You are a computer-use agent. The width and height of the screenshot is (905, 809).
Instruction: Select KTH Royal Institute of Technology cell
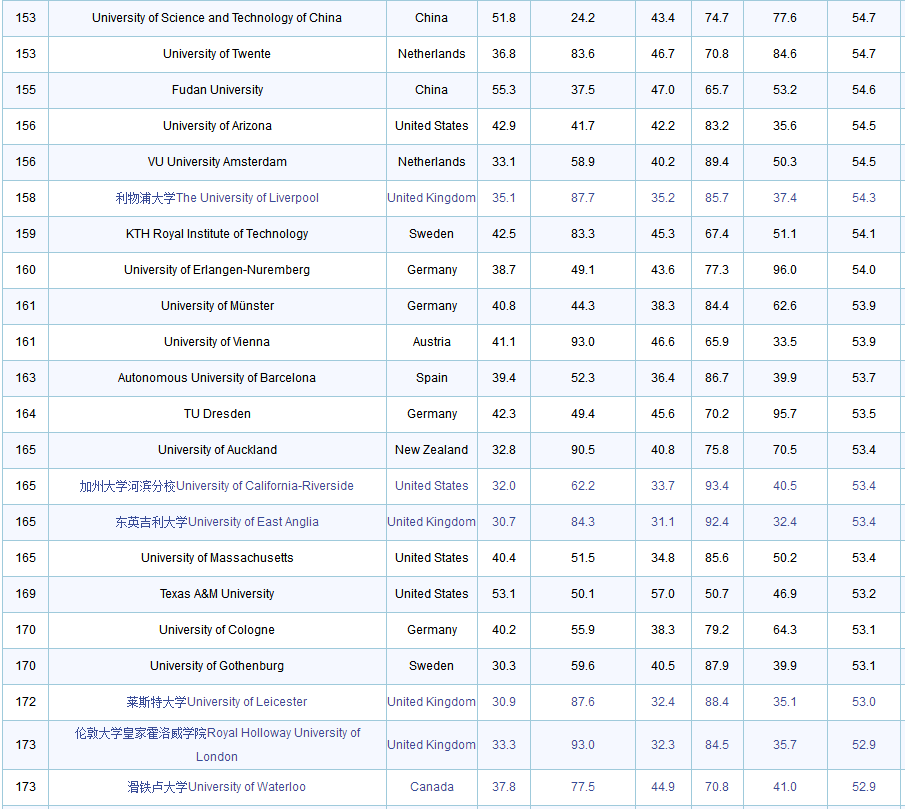217,234
